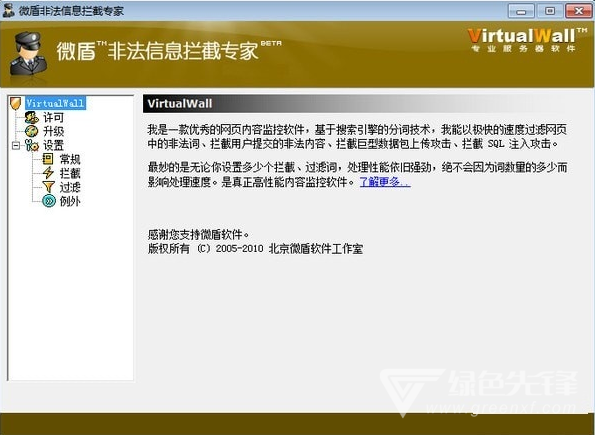595x435 pixels.
Task: Open the 了解更多 link
Action: pyautogui.click(x=385, y=182)
